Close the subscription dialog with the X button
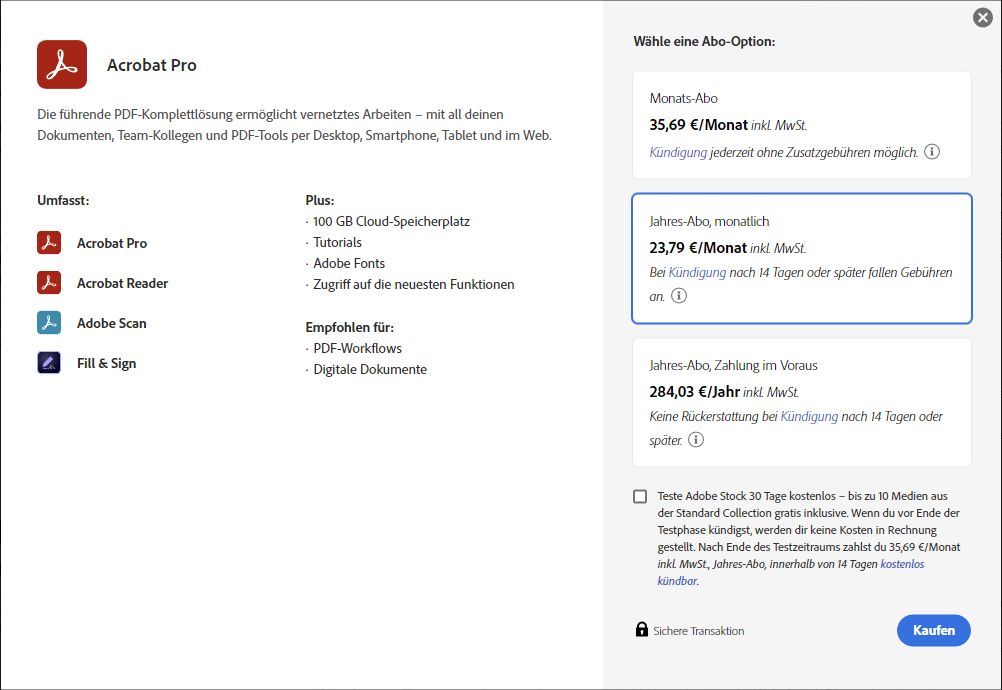Screen dimensions: 1002x690 tap(981, 17)
